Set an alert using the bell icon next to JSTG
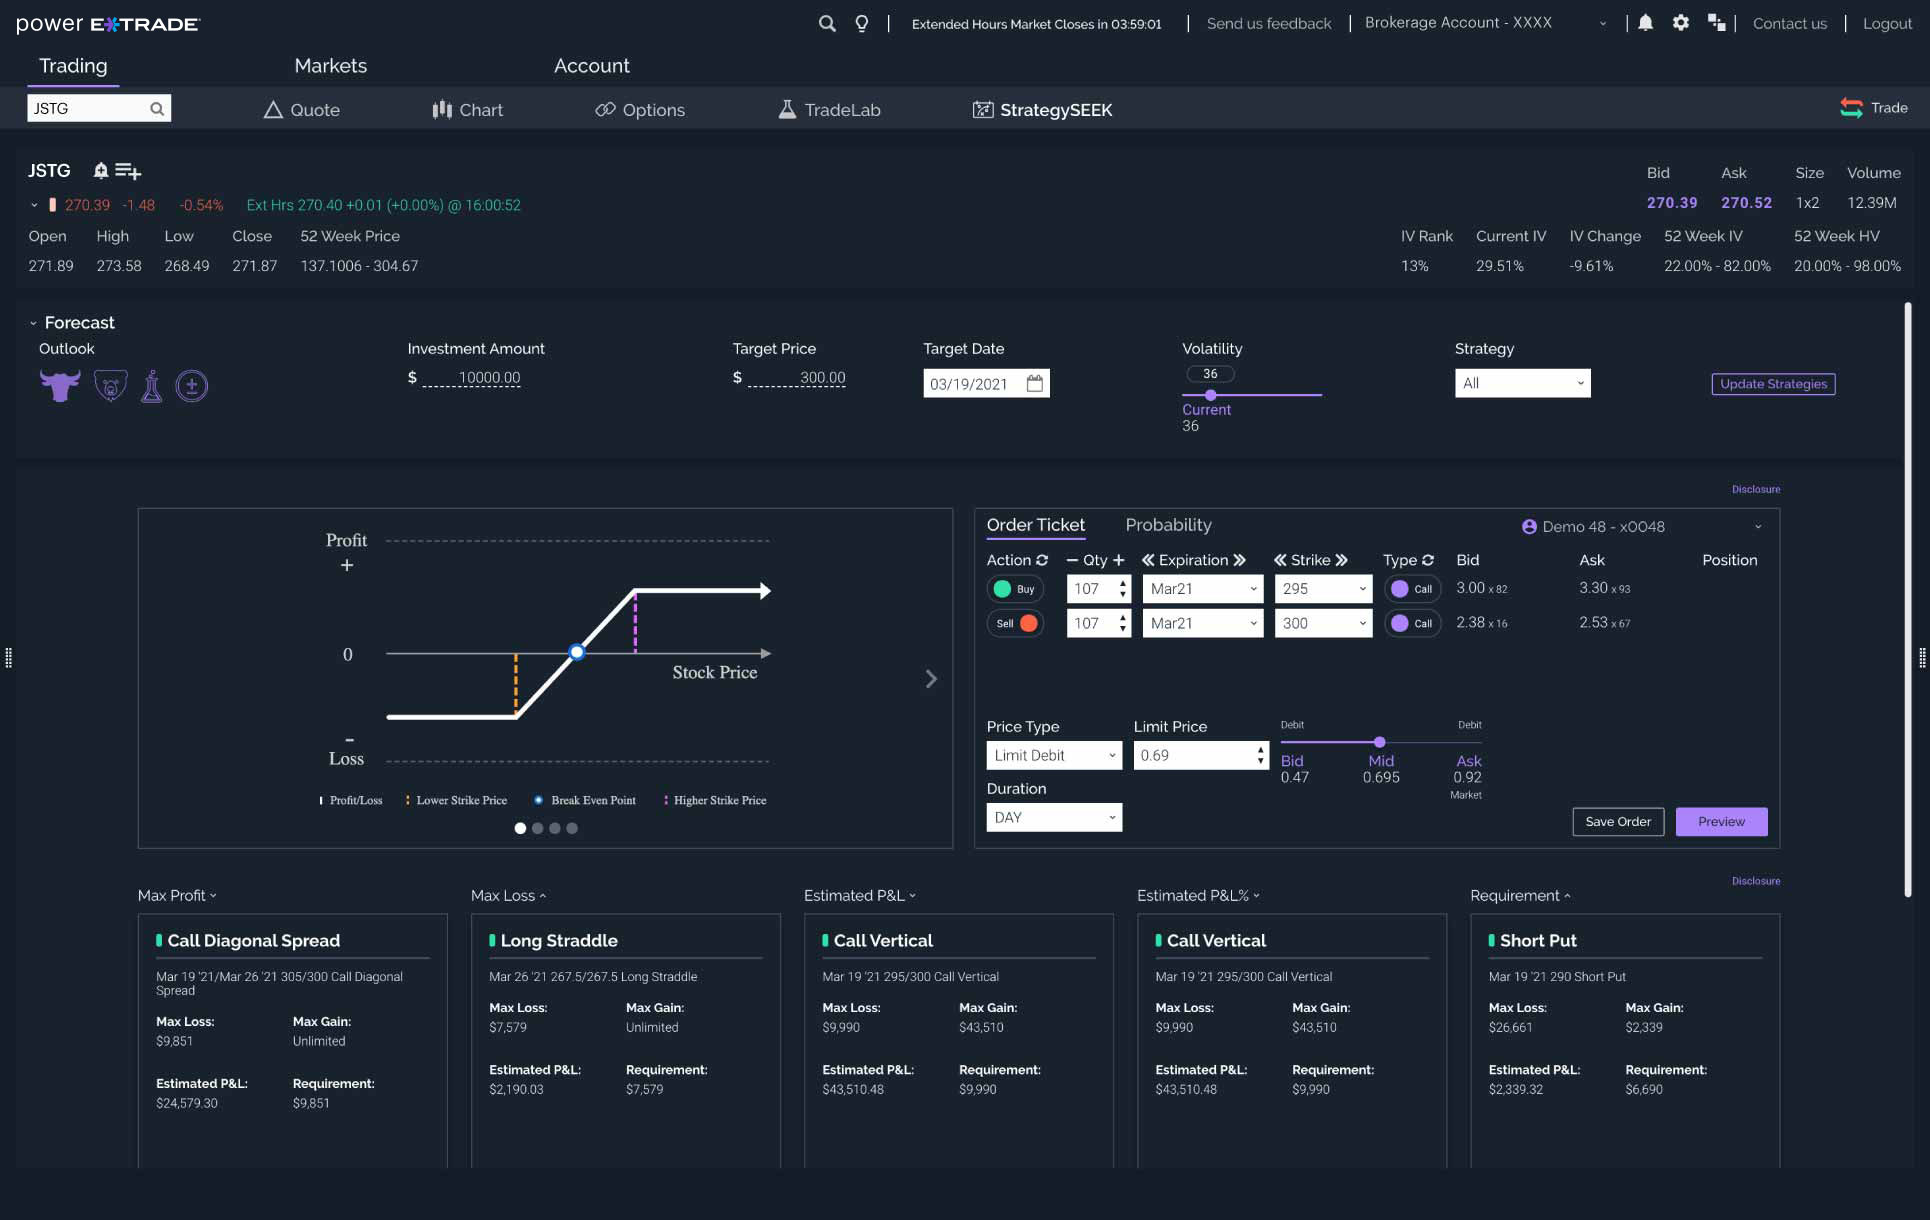This screenshot has width=1930, height=1220. click(100, 171)
